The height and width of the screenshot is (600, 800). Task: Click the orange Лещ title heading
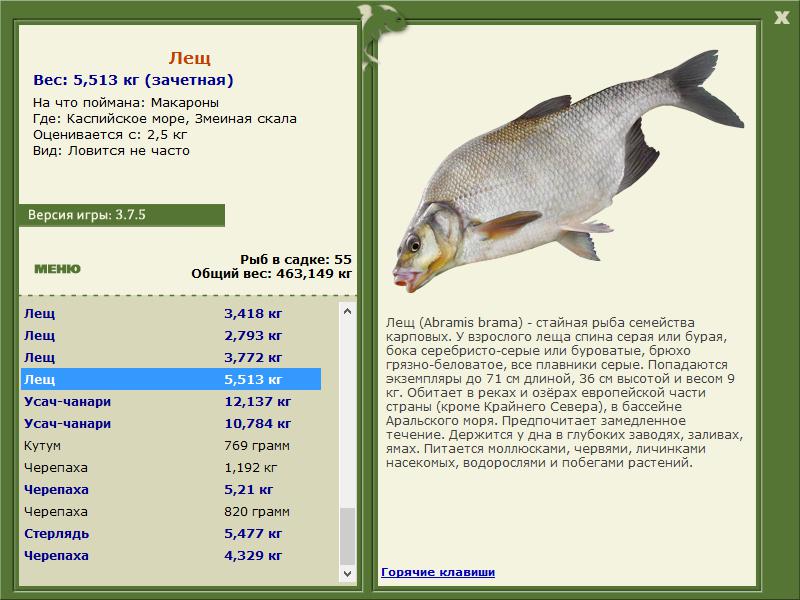(x=189, y=58)
